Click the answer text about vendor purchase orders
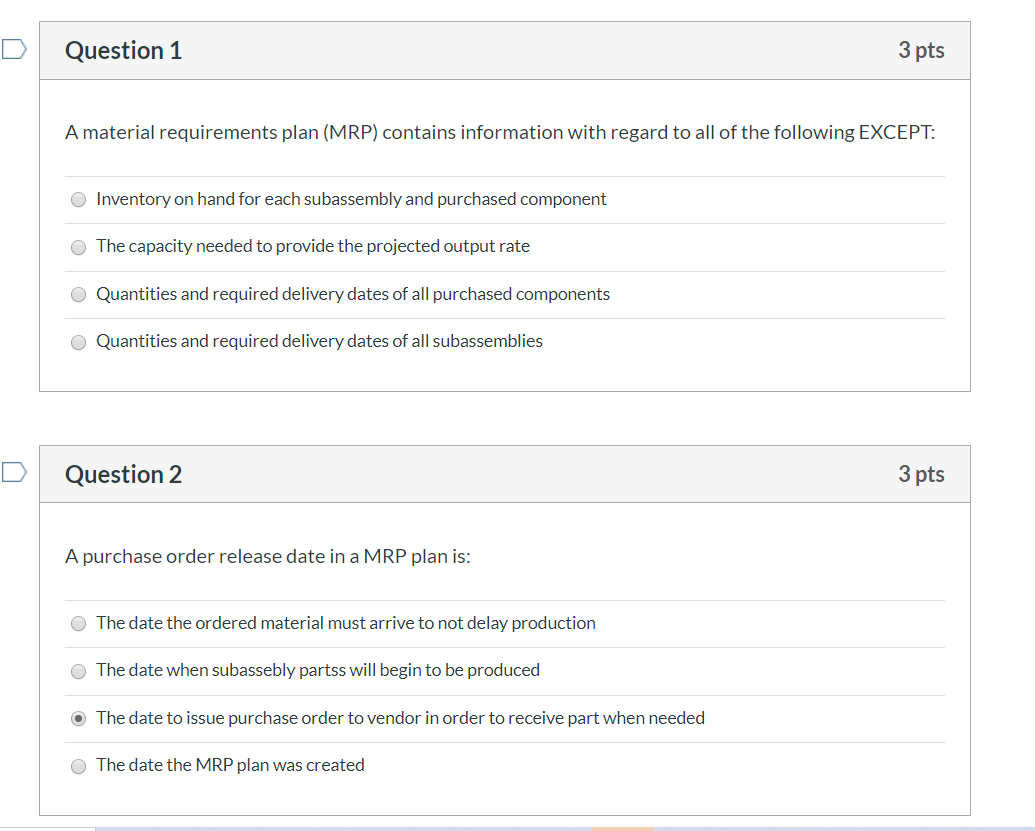This screenshot has height=831, width=1035. [400, 717]
